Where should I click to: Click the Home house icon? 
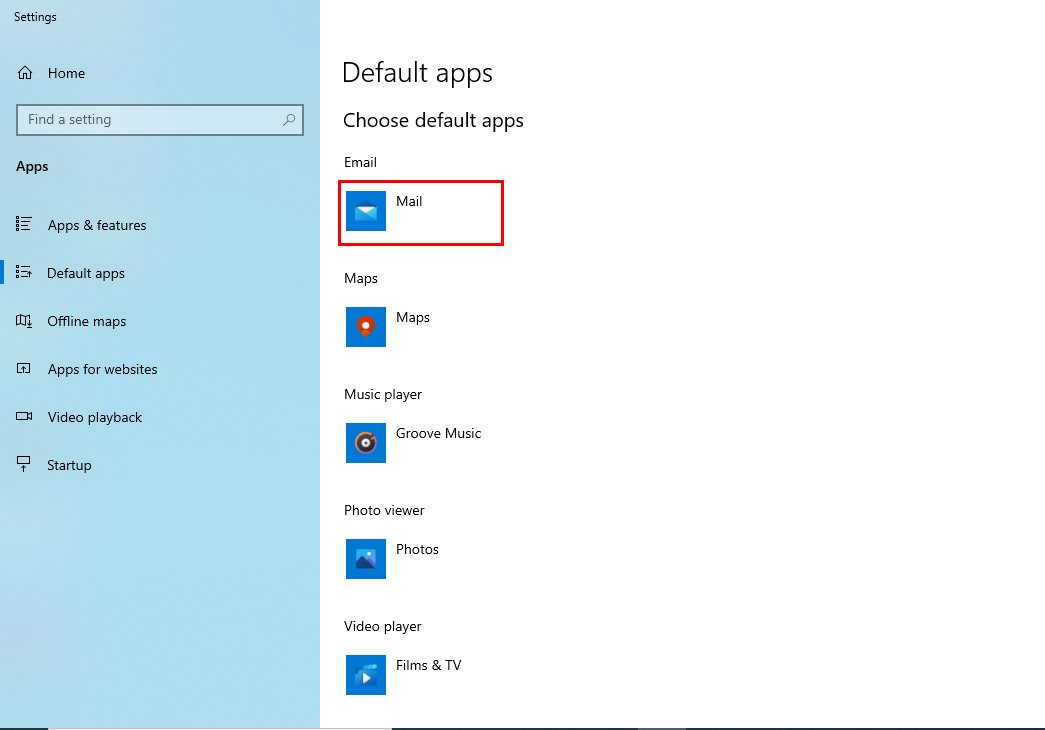(x=25, y=73)
